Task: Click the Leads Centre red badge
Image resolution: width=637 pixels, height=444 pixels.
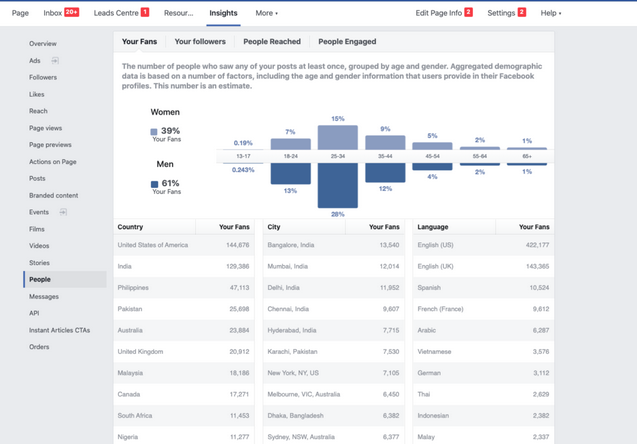Action: (x=145, y=12)
